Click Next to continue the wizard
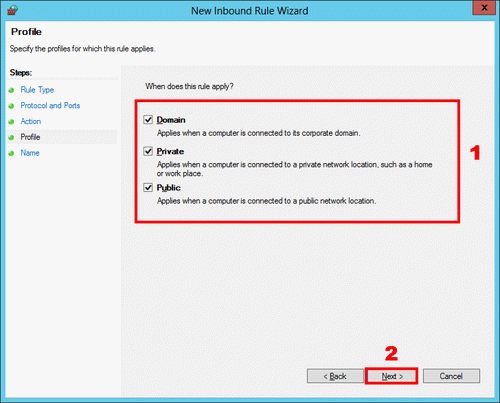Viewport: 500px width, 403px height. pyautogui.click(x=392, y=376)
